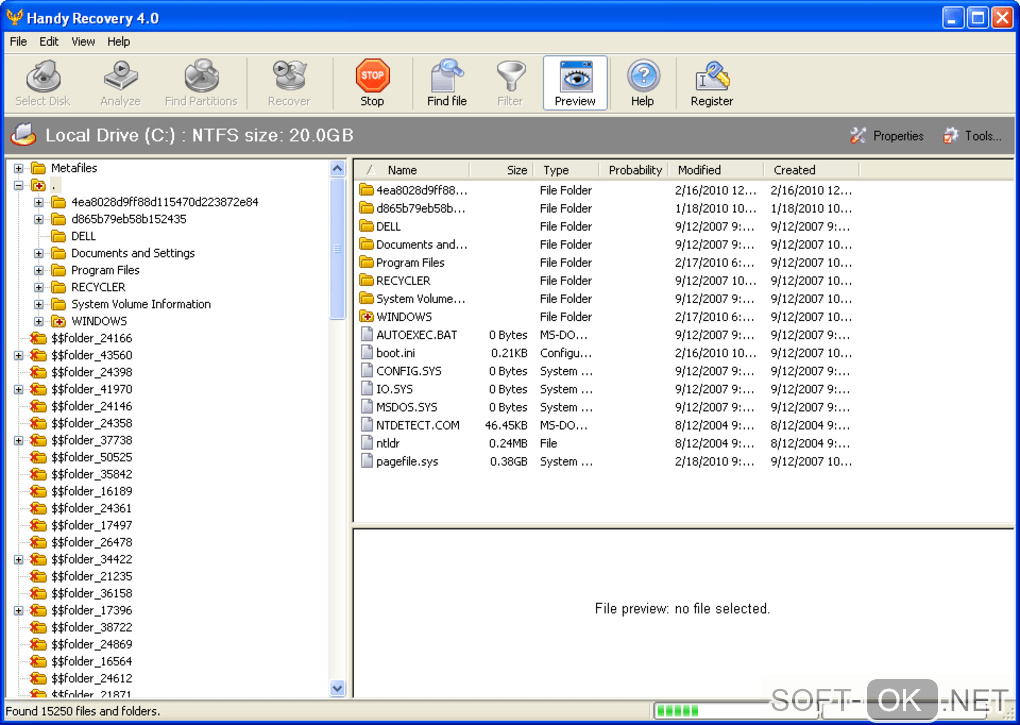
Task: Click the tree pane scrollbar down arrow
Action: (x=337, y=688)
